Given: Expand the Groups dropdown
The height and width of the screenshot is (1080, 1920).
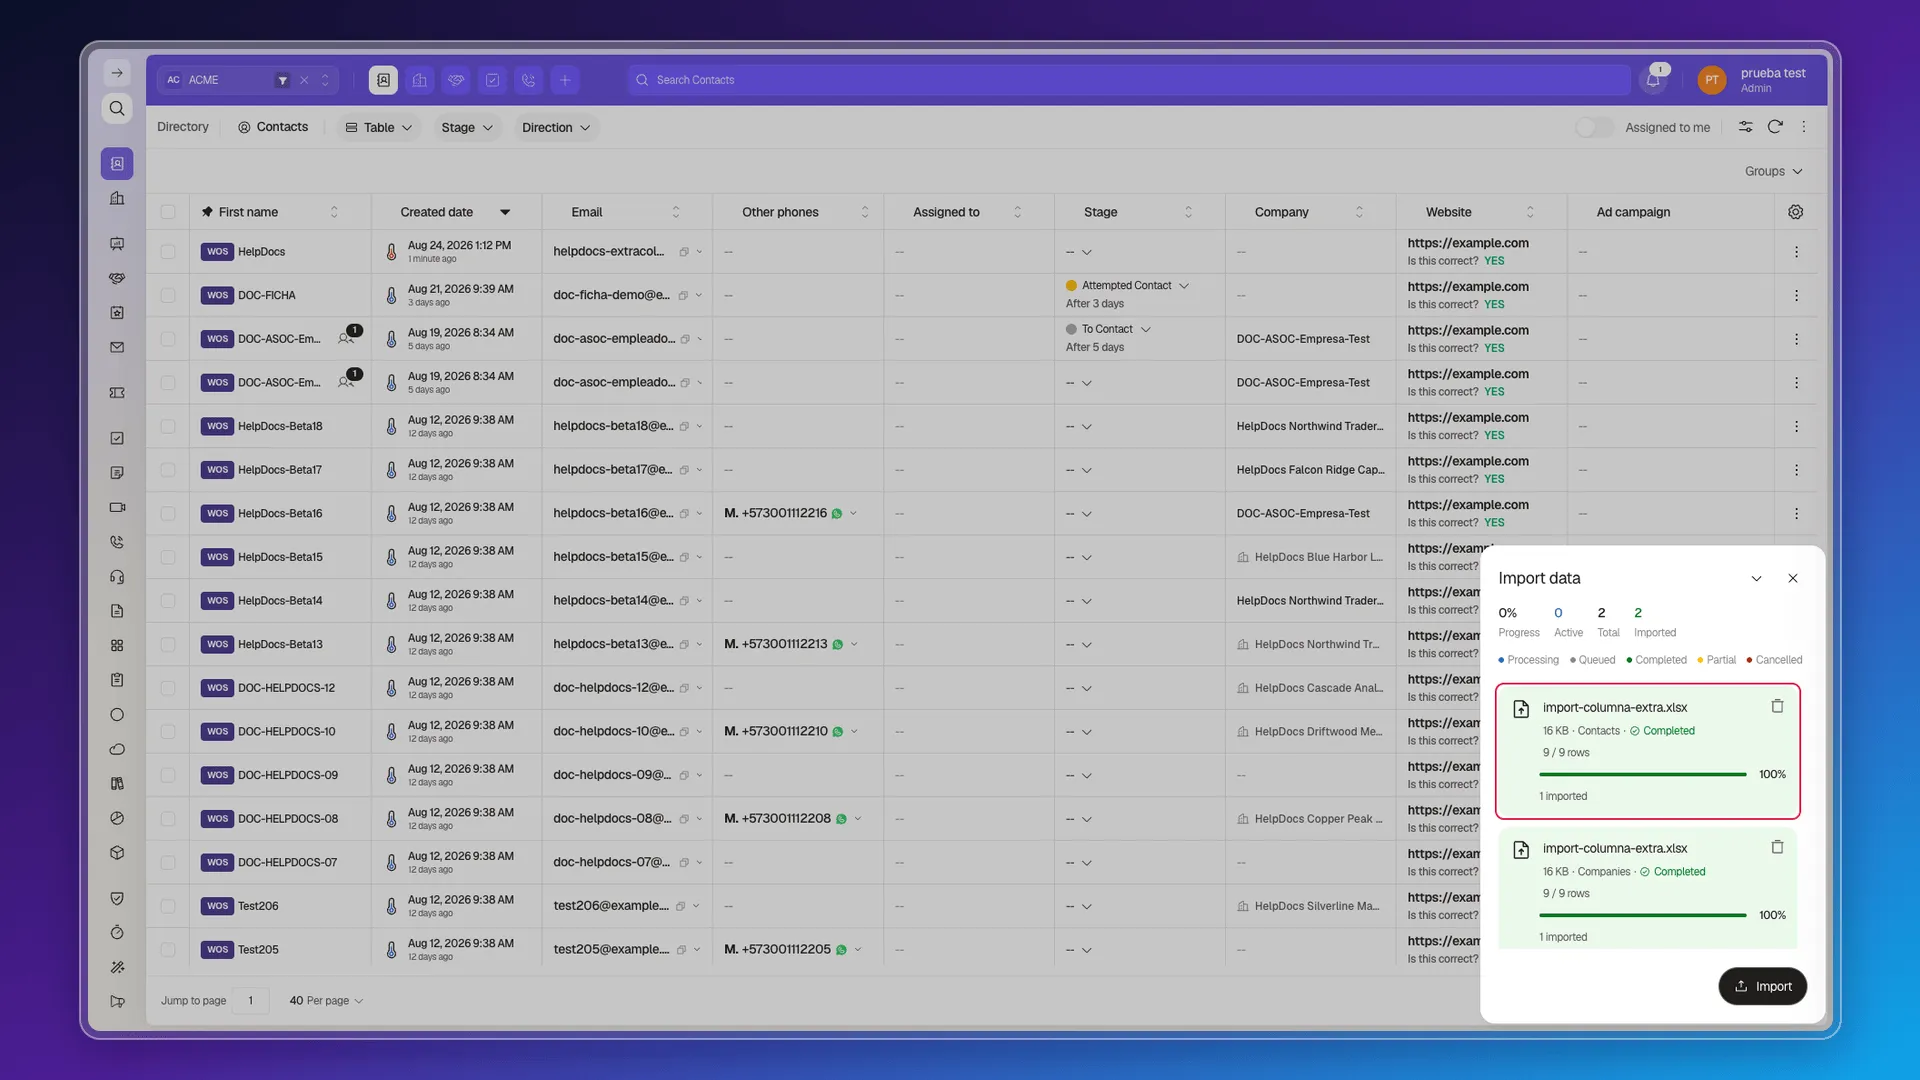Looking at the screenshot, I should 1773,171.
